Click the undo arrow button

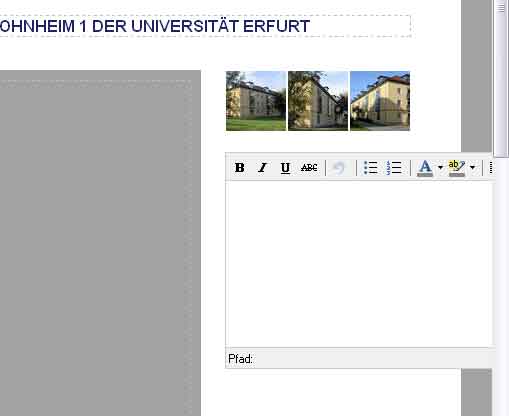click(x=339, y=168)
